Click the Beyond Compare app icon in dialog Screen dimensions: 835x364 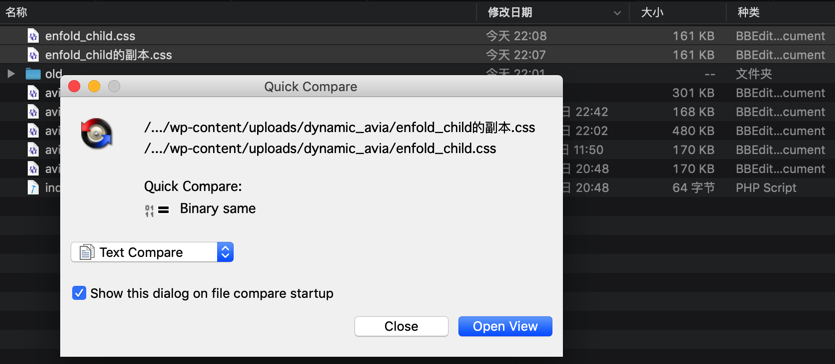97,133
